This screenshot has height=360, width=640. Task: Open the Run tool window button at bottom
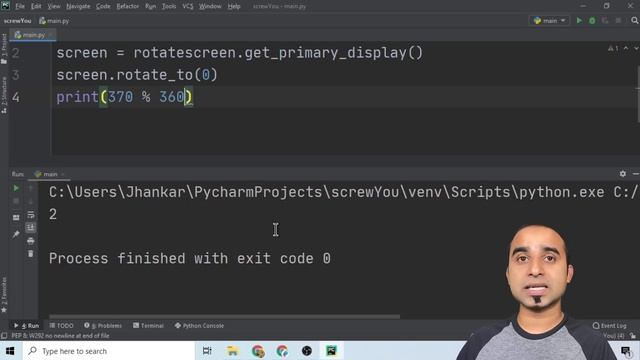point(26,326)
